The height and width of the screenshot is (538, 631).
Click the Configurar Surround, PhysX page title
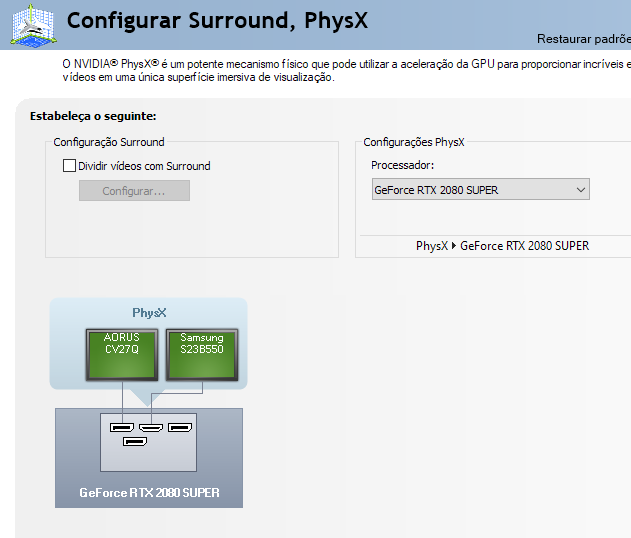(x=217, y=21)
